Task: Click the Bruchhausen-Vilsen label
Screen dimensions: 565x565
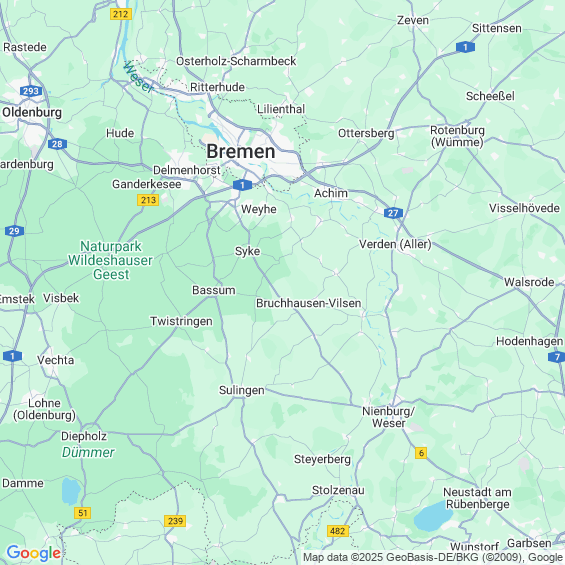Action: 308,303
